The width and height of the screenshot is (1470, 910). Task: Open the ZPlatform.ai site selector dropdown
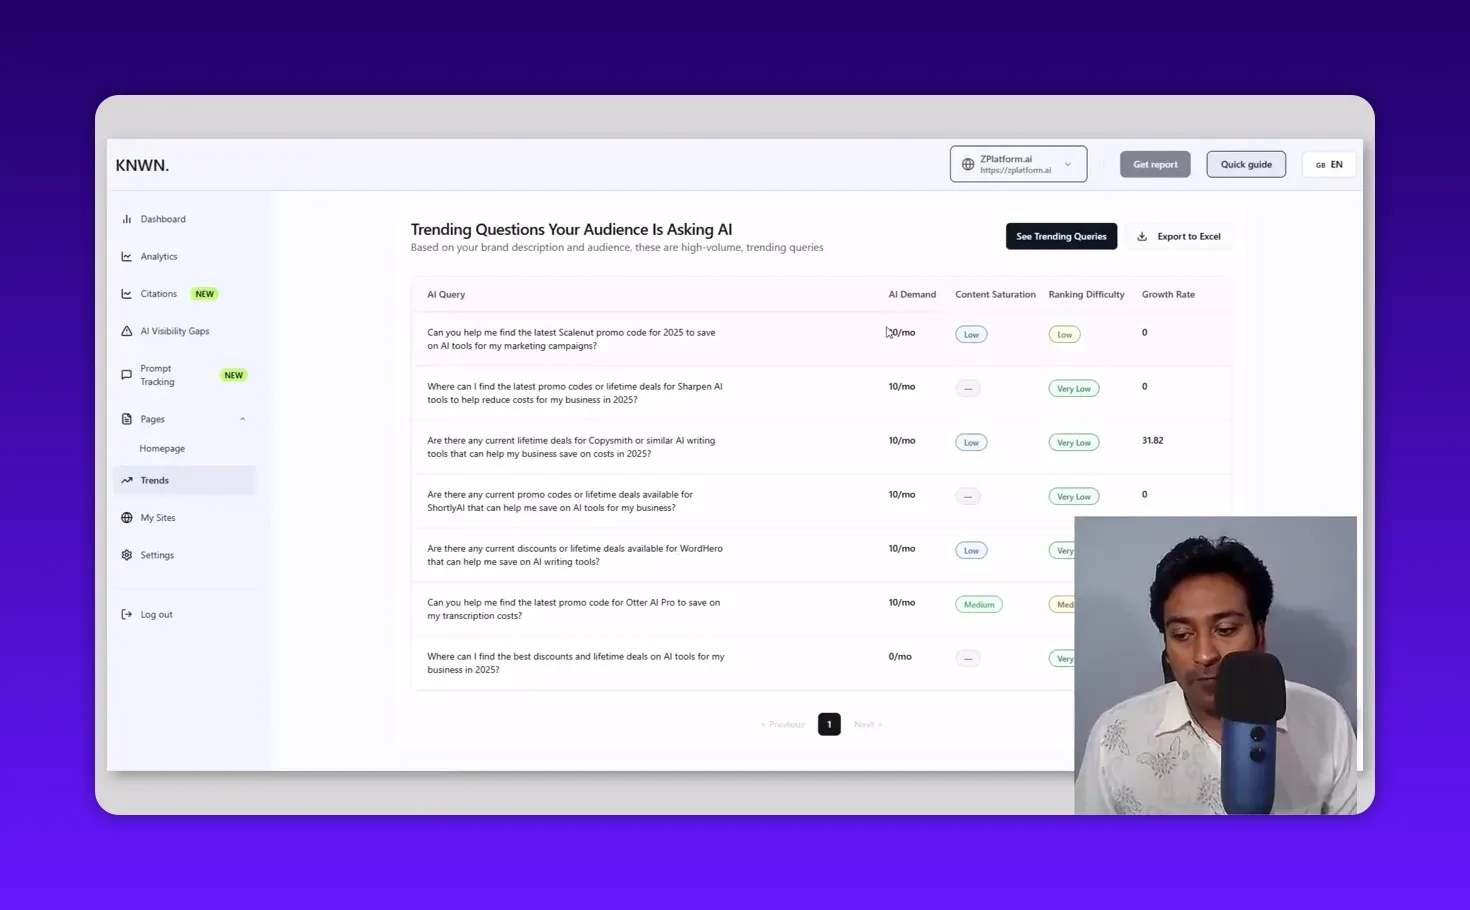click(x=1018, y=163)
